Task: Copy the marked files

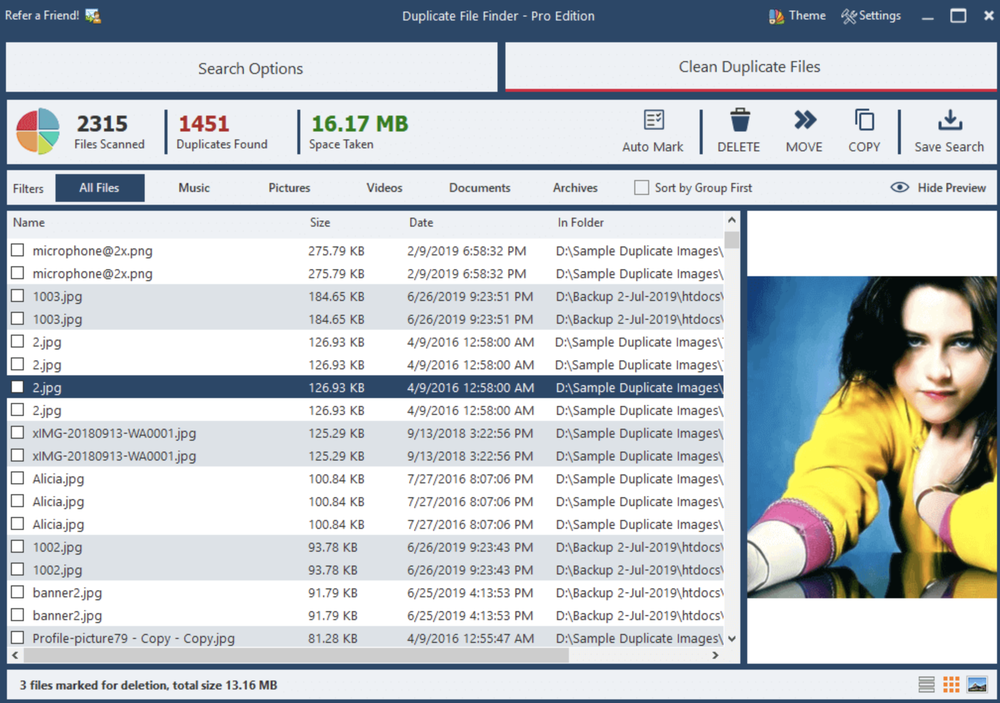Action: pos(863,130)
